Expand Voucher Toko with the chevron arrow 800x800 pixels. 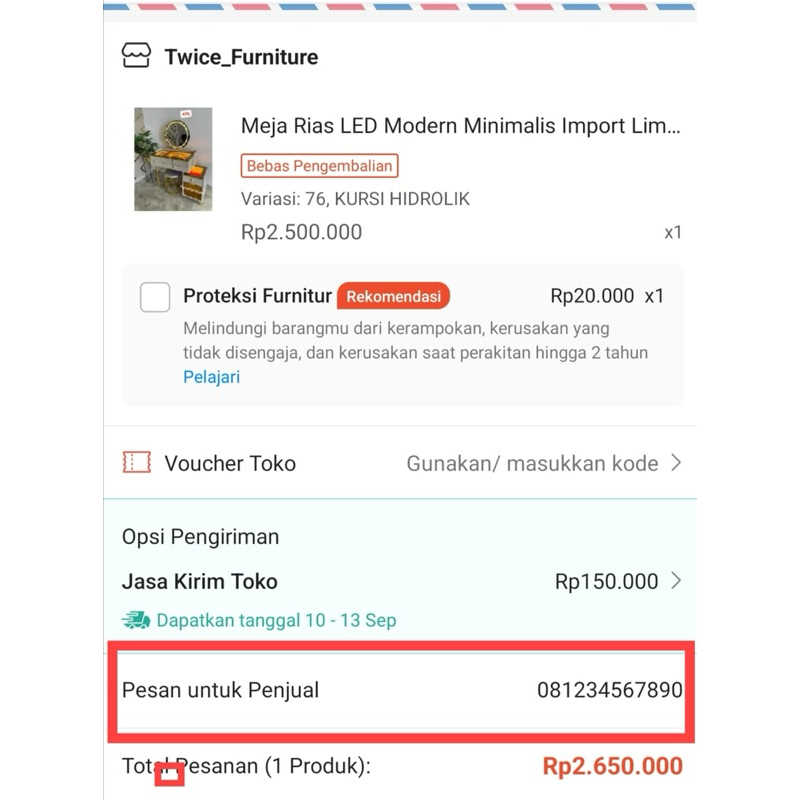[x=676, y=462]
